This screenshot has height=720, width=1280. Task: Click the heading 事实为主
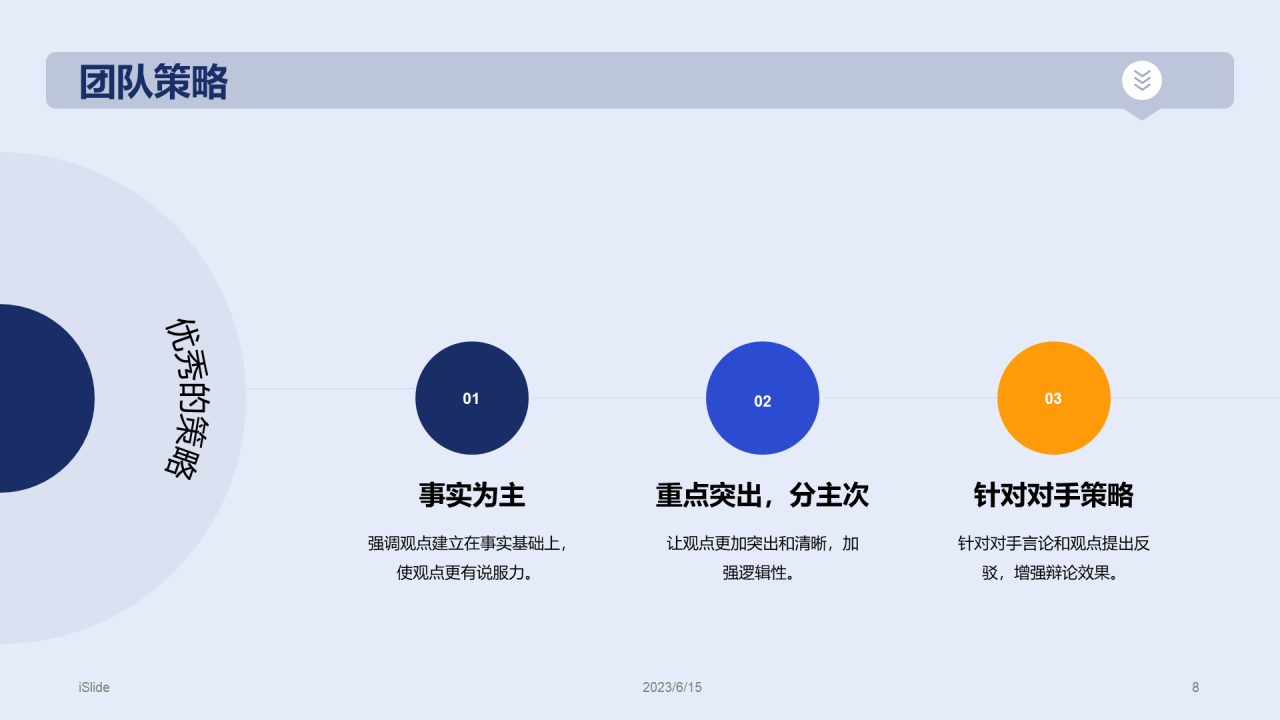[472, 495]
